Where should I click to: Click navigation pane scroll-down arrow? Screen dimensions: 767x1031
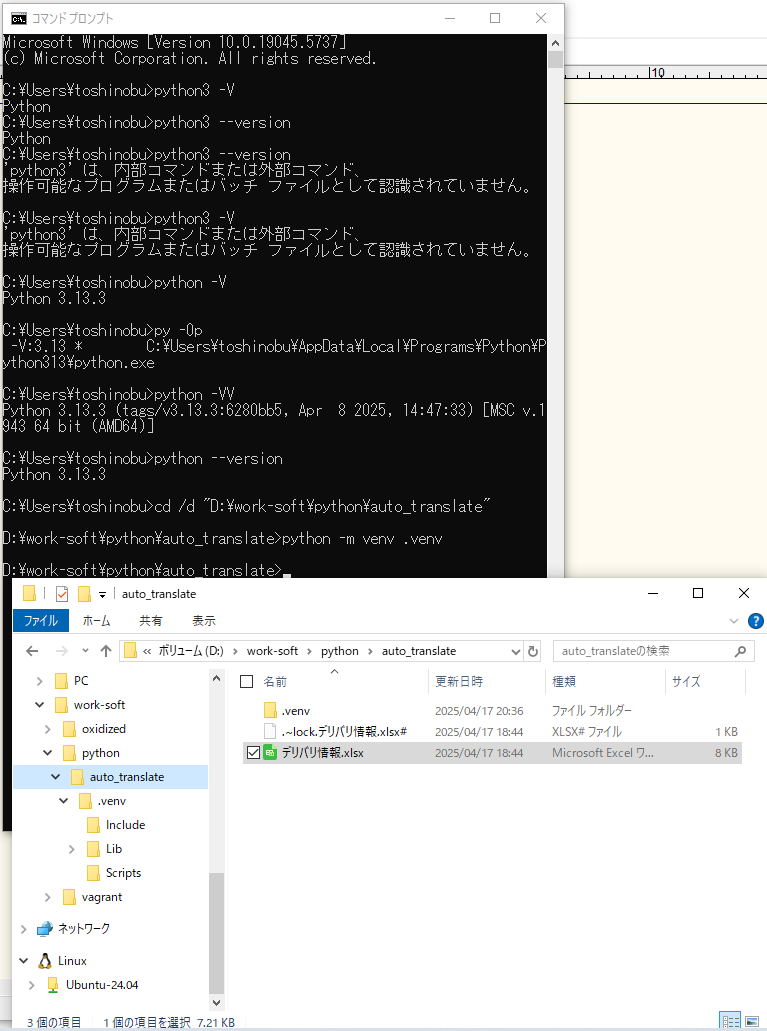click(x=216, y=1003)
